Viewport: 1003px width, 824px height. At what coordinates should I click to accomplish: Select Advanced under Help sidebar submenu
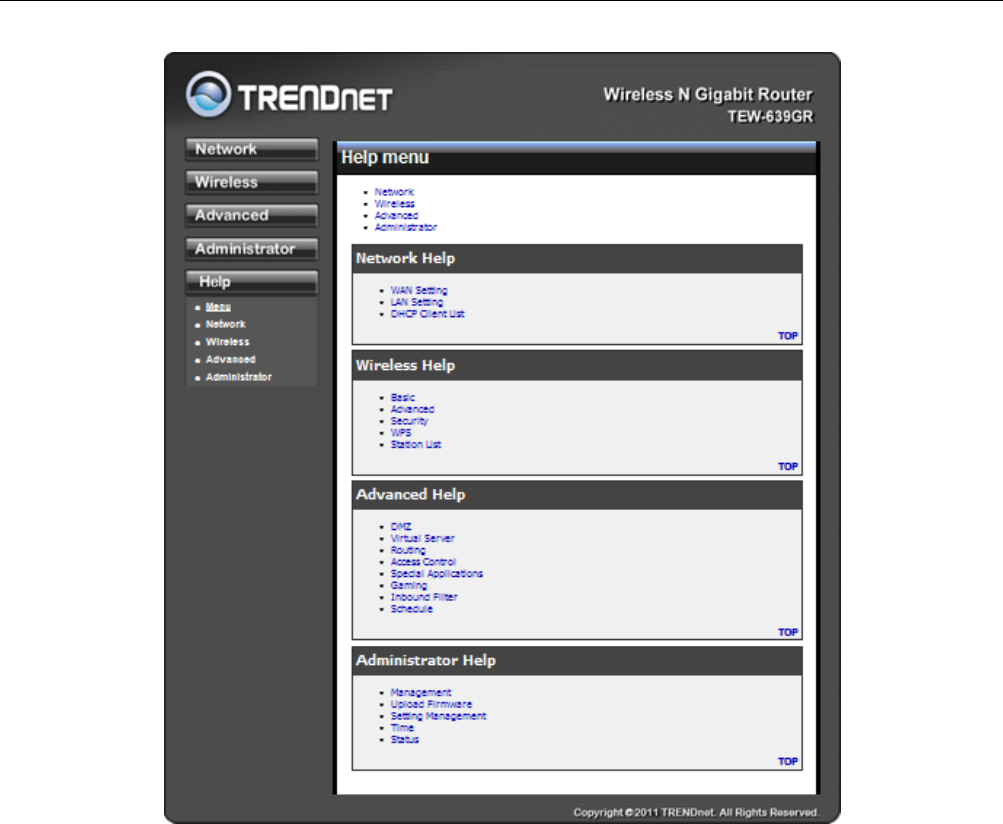[230, 360]
